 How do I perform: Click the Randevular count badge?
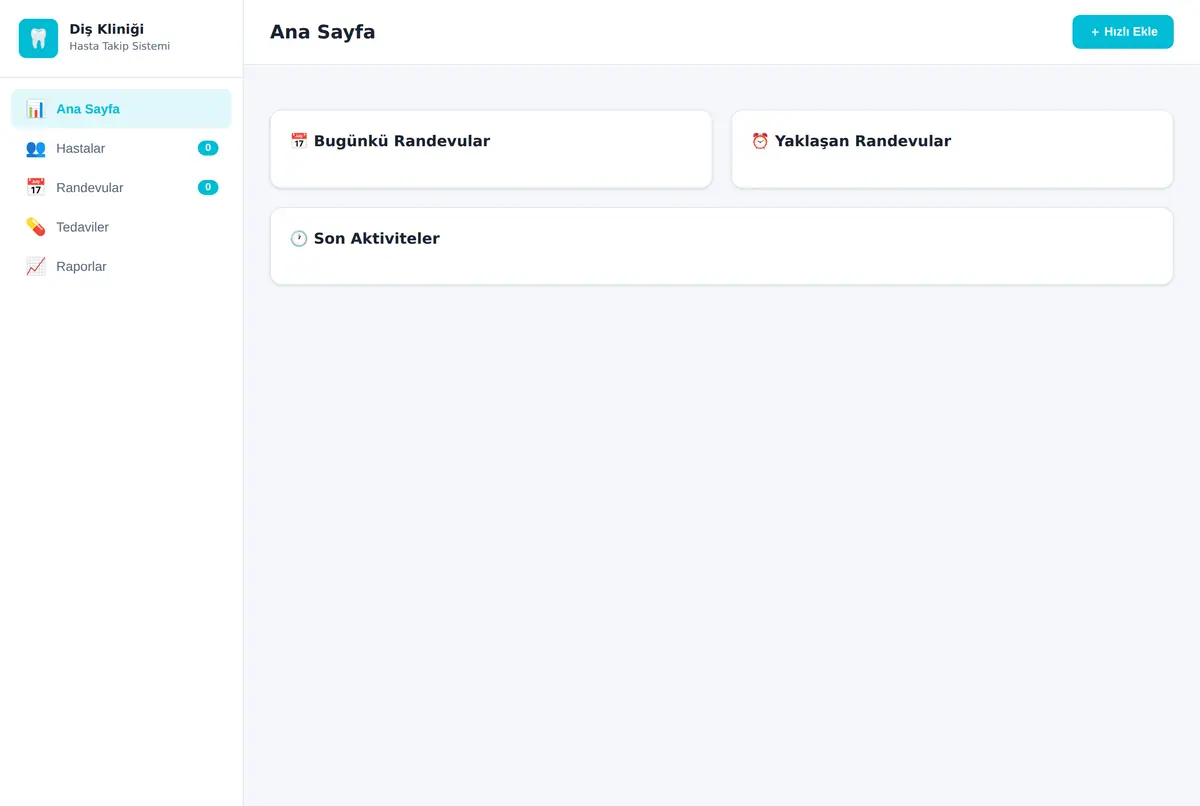(x=208, y=187)
